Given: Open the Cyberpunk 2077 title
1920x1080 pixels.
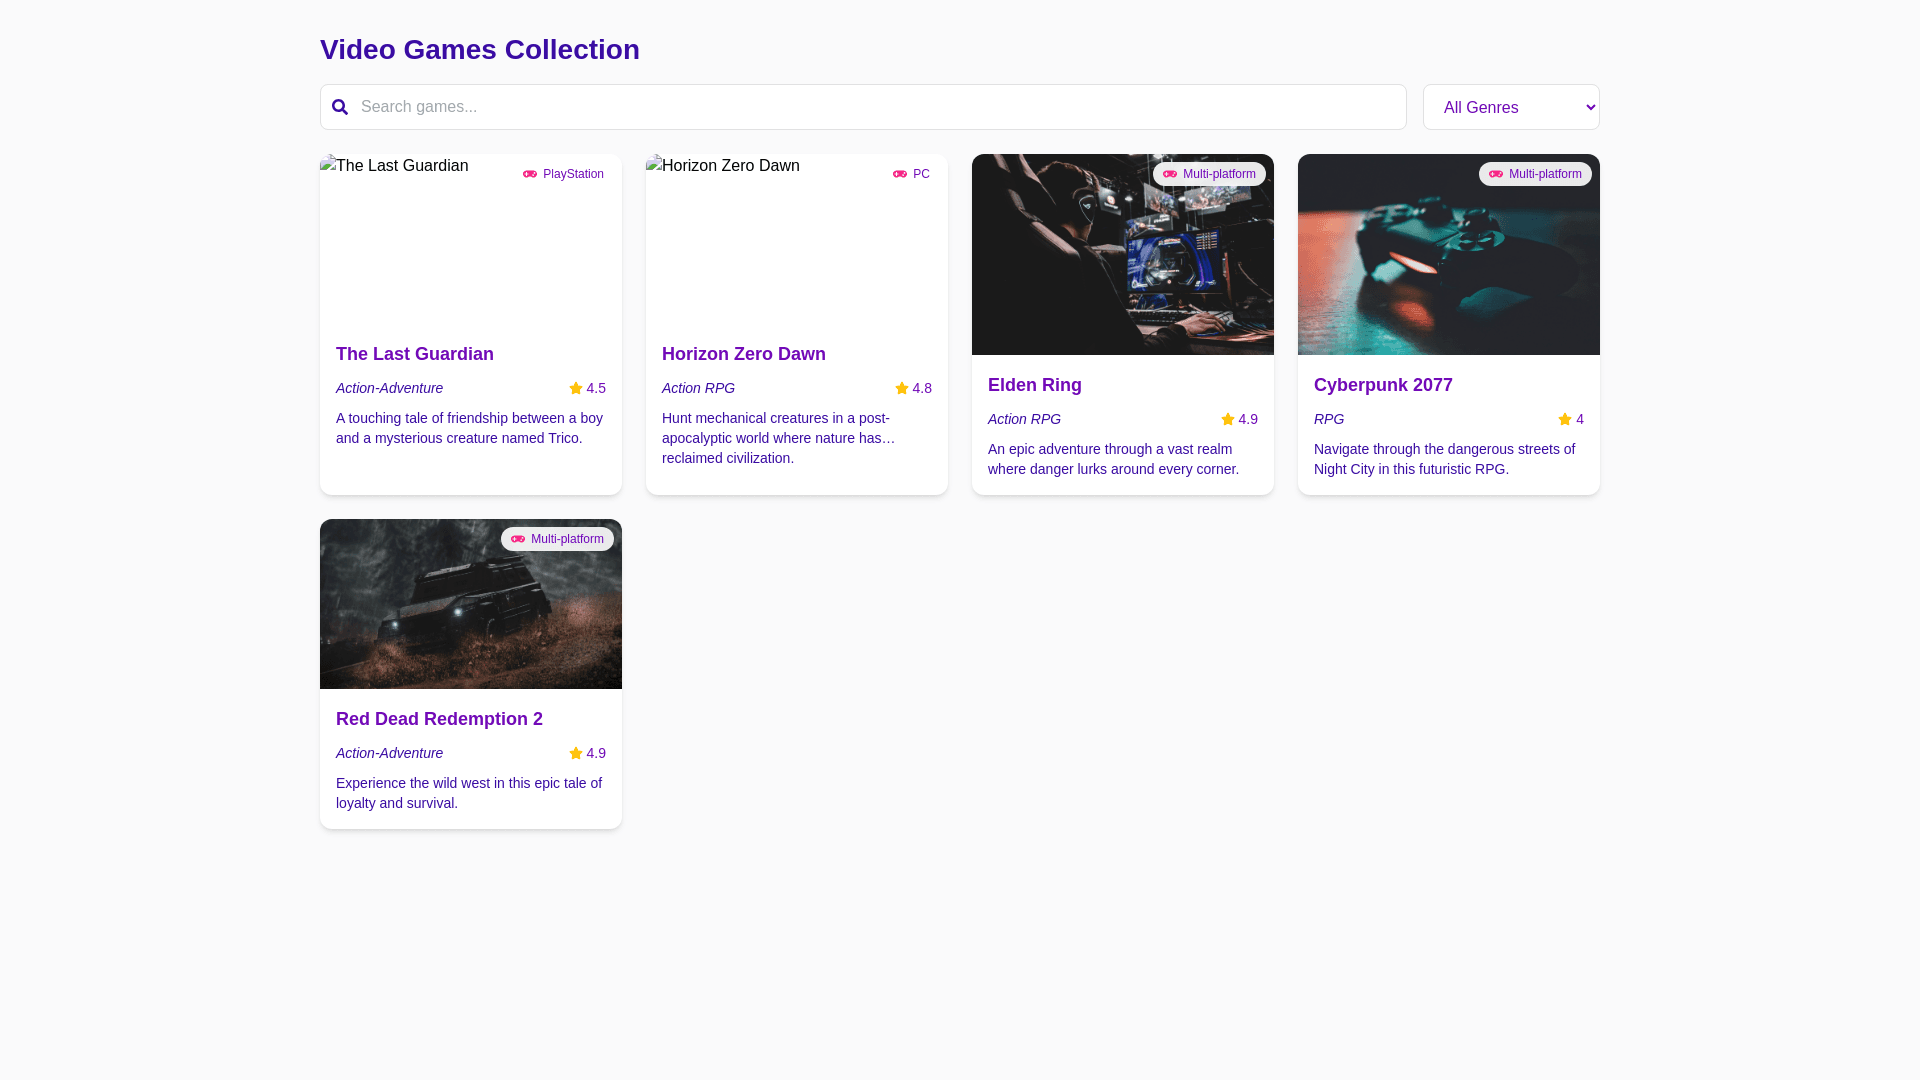Looking at the screenshot, I should tap(1382, 385).
